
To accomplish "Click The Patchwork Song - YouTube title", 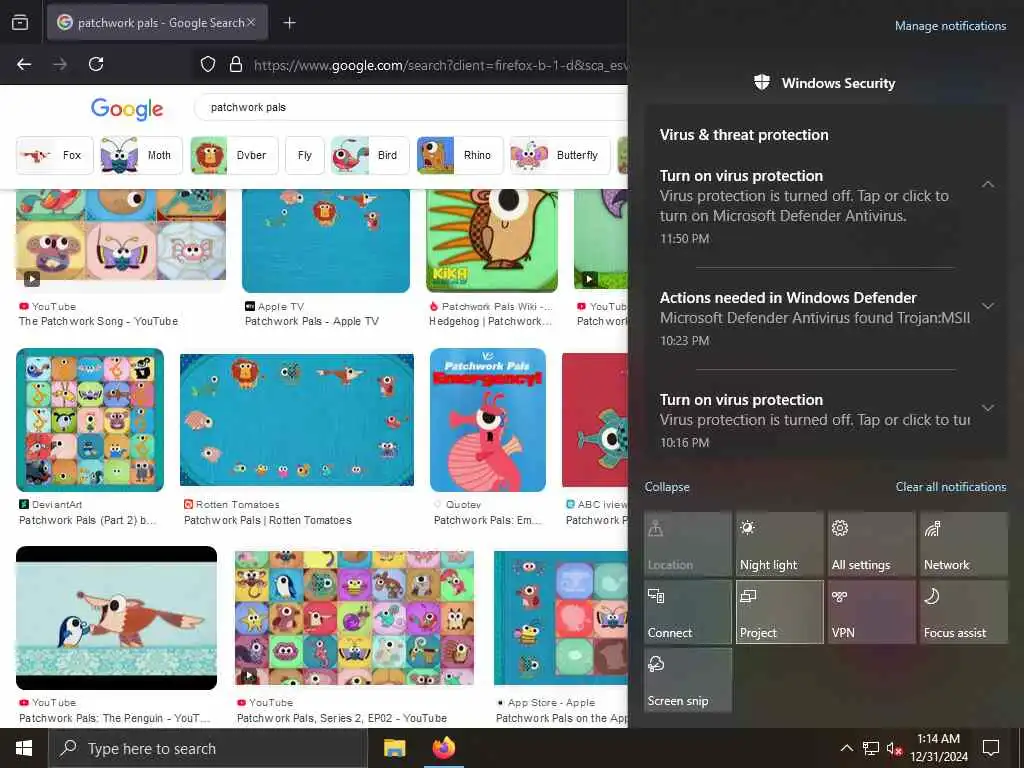I will 98,321.
